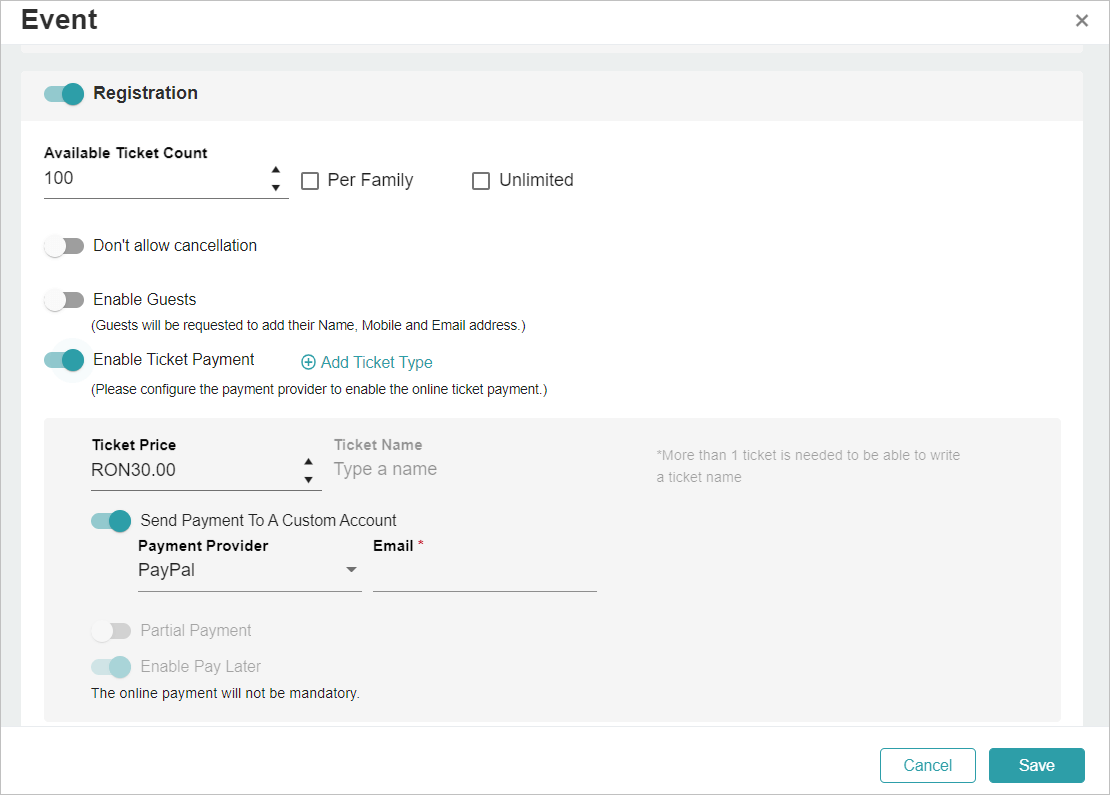
Task: Increase Available Ticket Count with up arrow
Action: click(275, 170)
